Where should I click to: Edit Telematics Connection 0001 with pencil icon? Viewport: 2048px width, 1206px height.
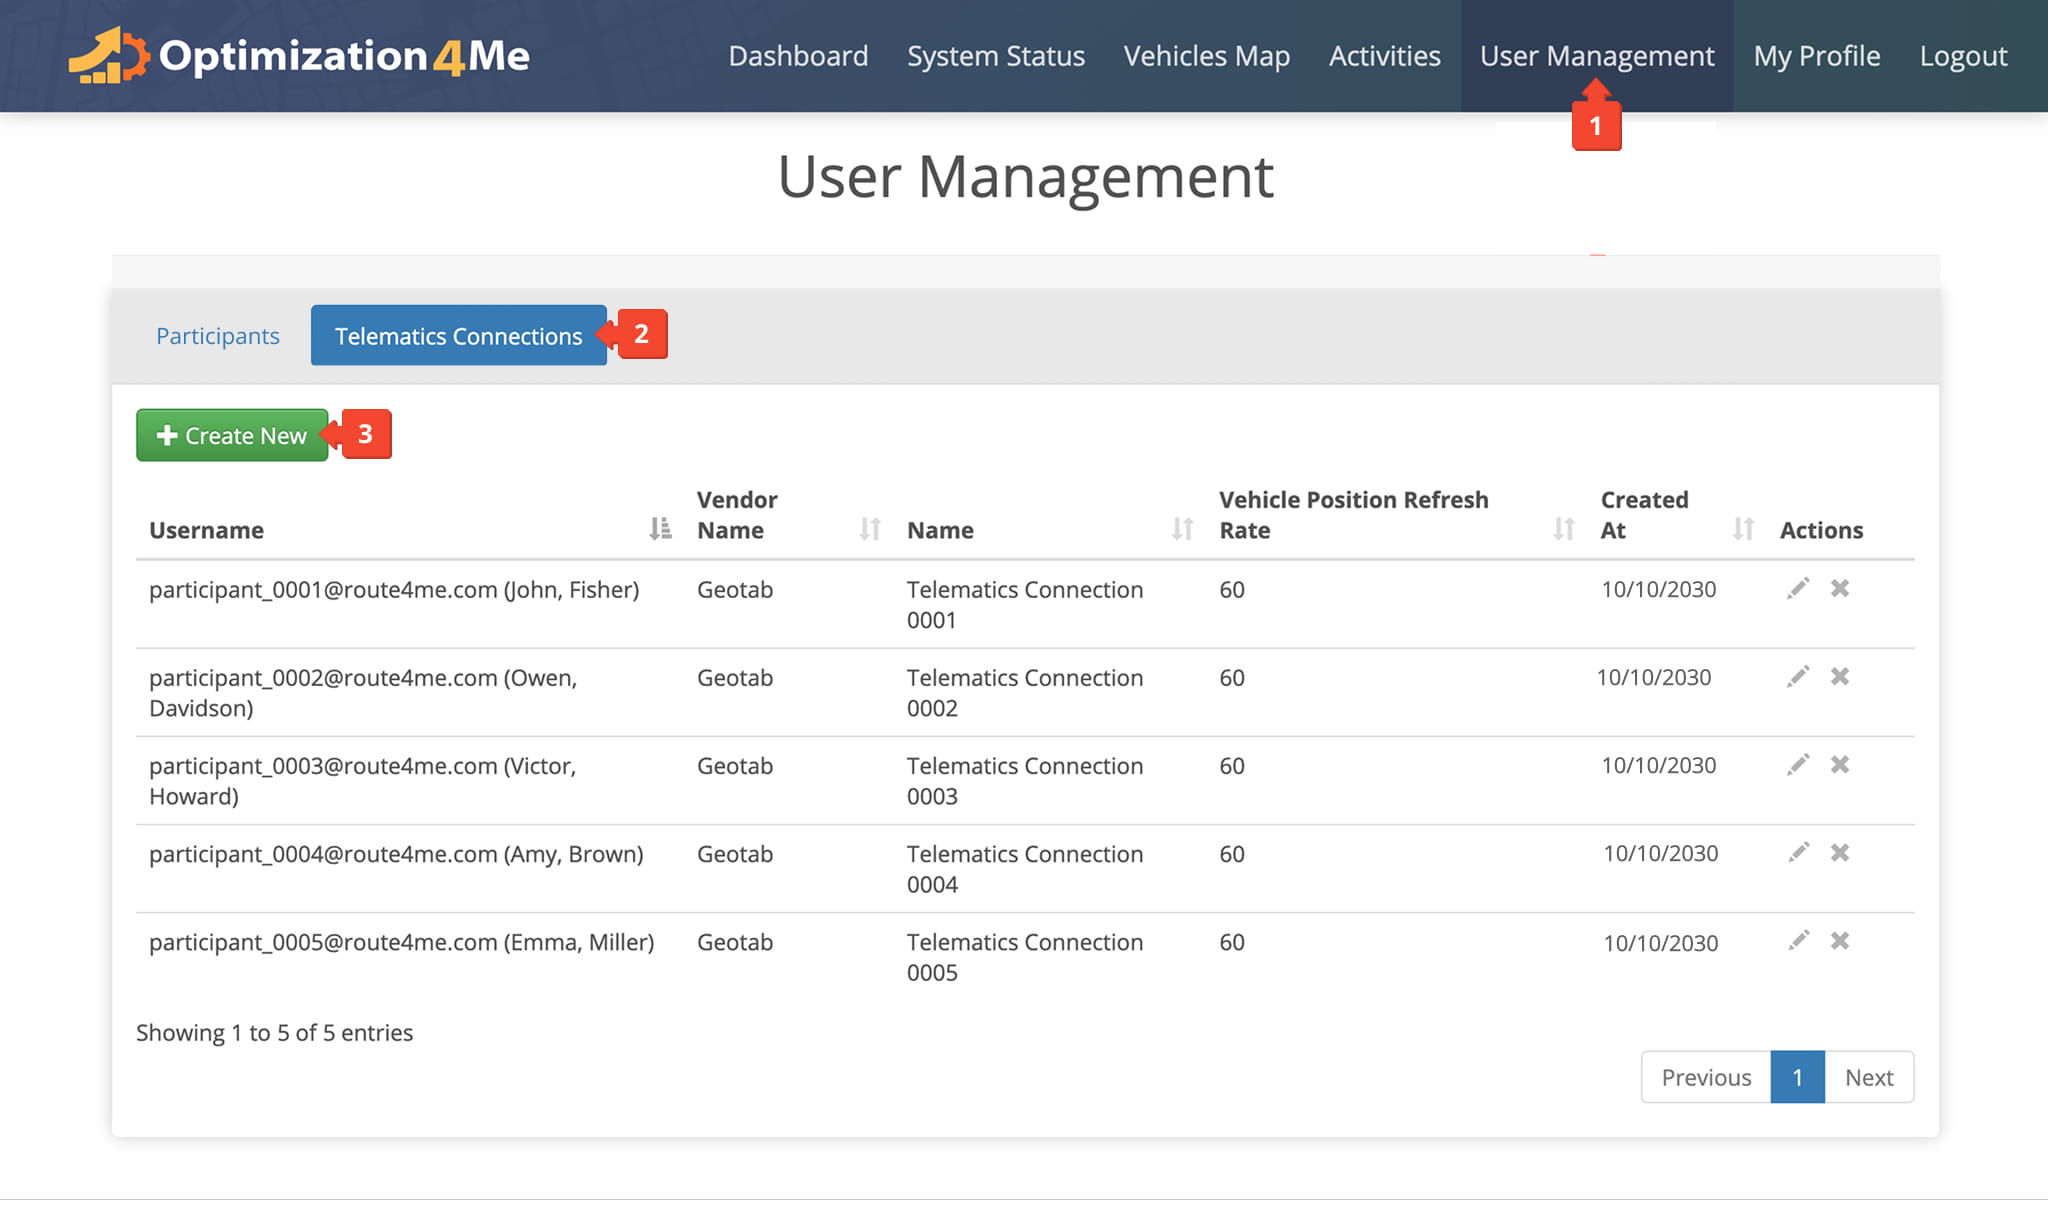1798,588
